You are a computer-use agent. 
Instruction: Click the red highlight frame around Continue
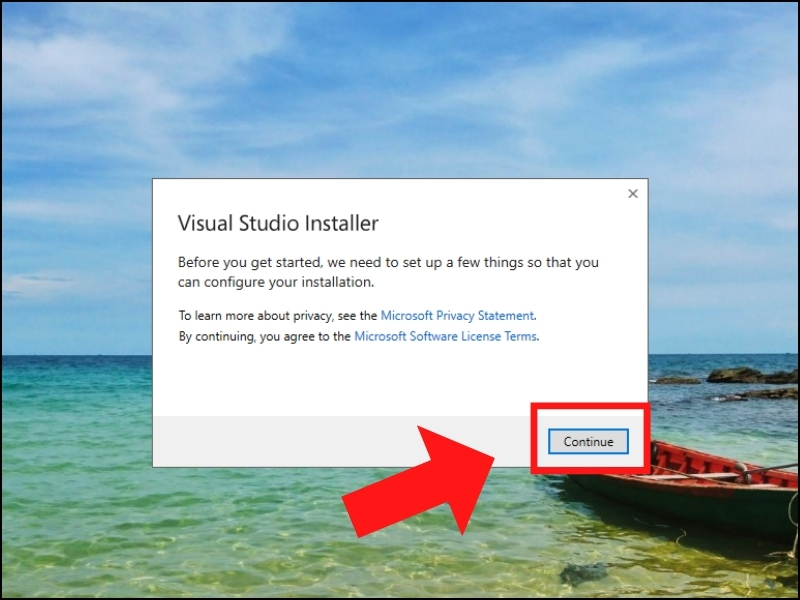click(x=590, y=406)
